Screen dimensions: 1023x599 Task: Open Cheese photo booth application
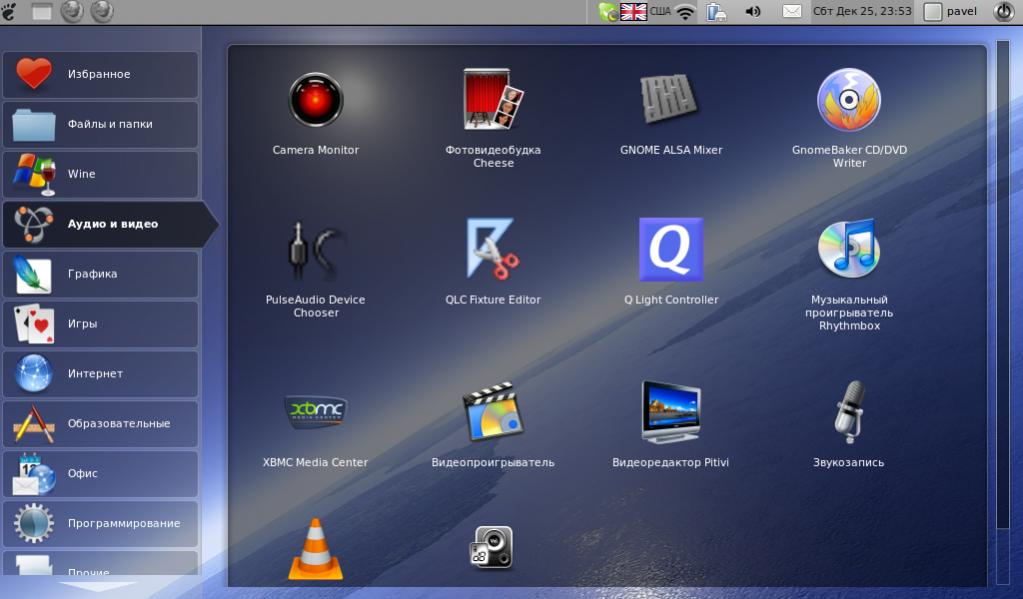tap(493, 101)
